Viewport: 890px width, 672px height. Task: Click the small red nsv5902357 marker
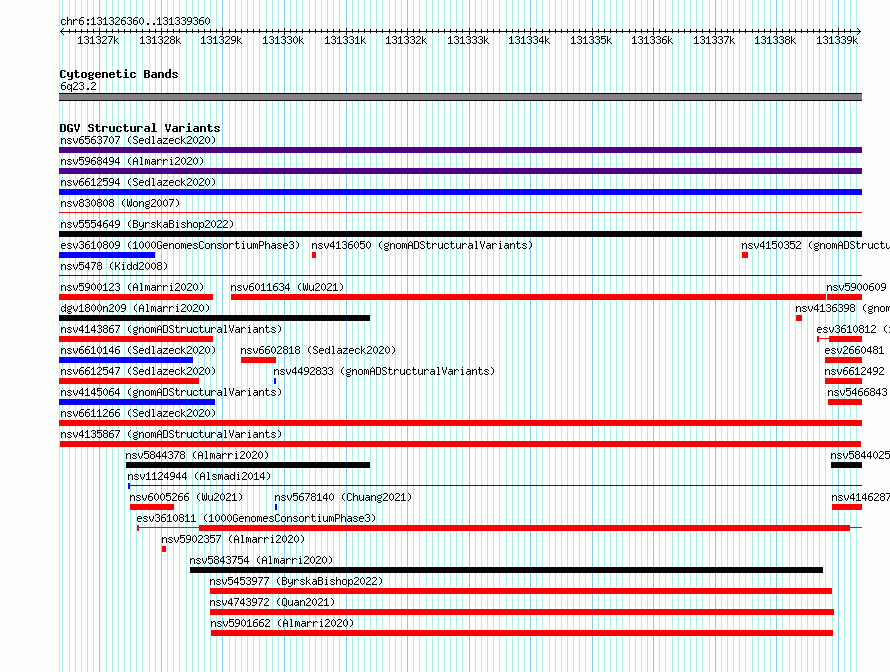click(163, 549)
